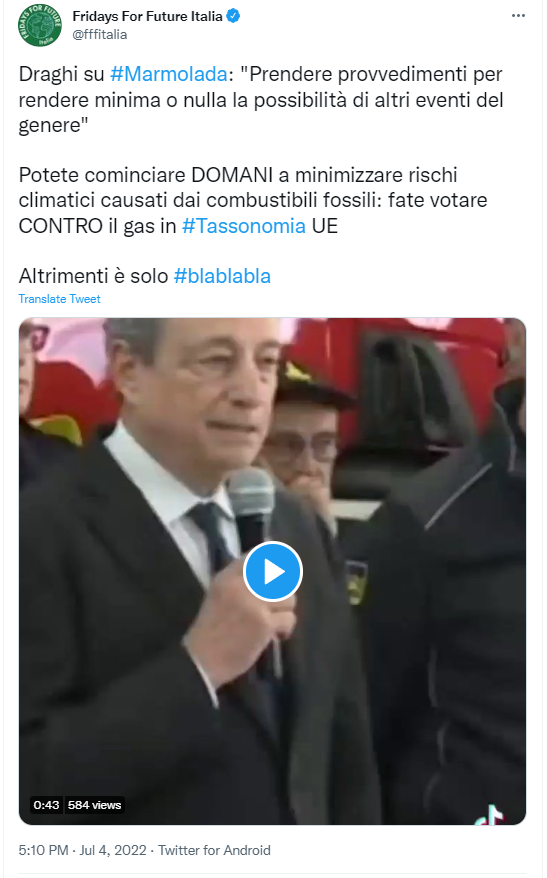Open the three-dot more options menu
Screen dimensions: 547x878
click(518, 15)
